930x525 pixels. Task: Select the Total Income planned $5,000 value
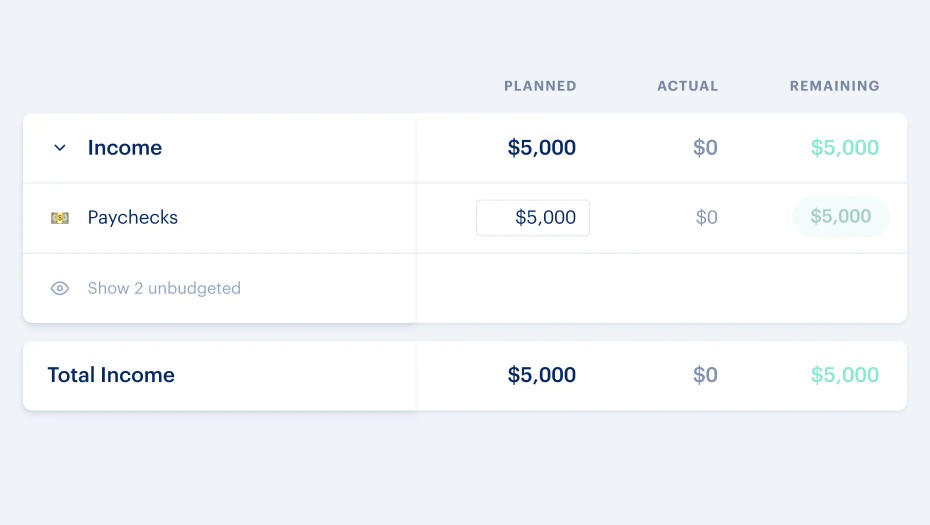tap(542, 375)
